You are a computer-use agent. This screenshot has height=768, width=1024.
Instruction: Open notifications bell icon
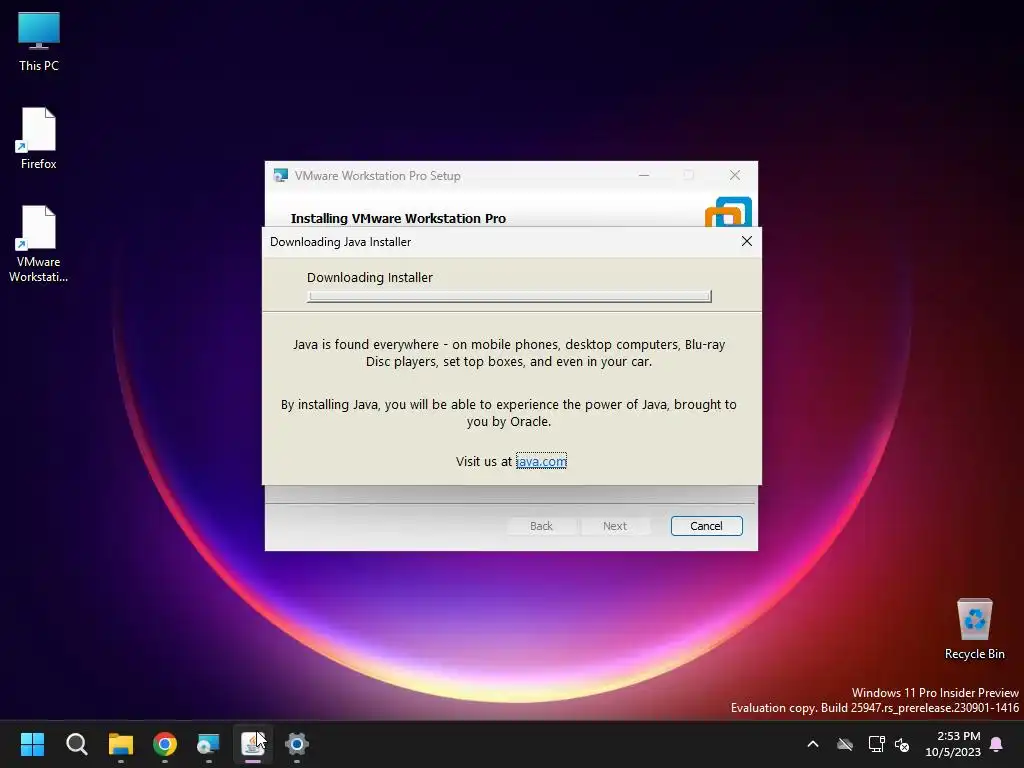[x=997, y=744]
